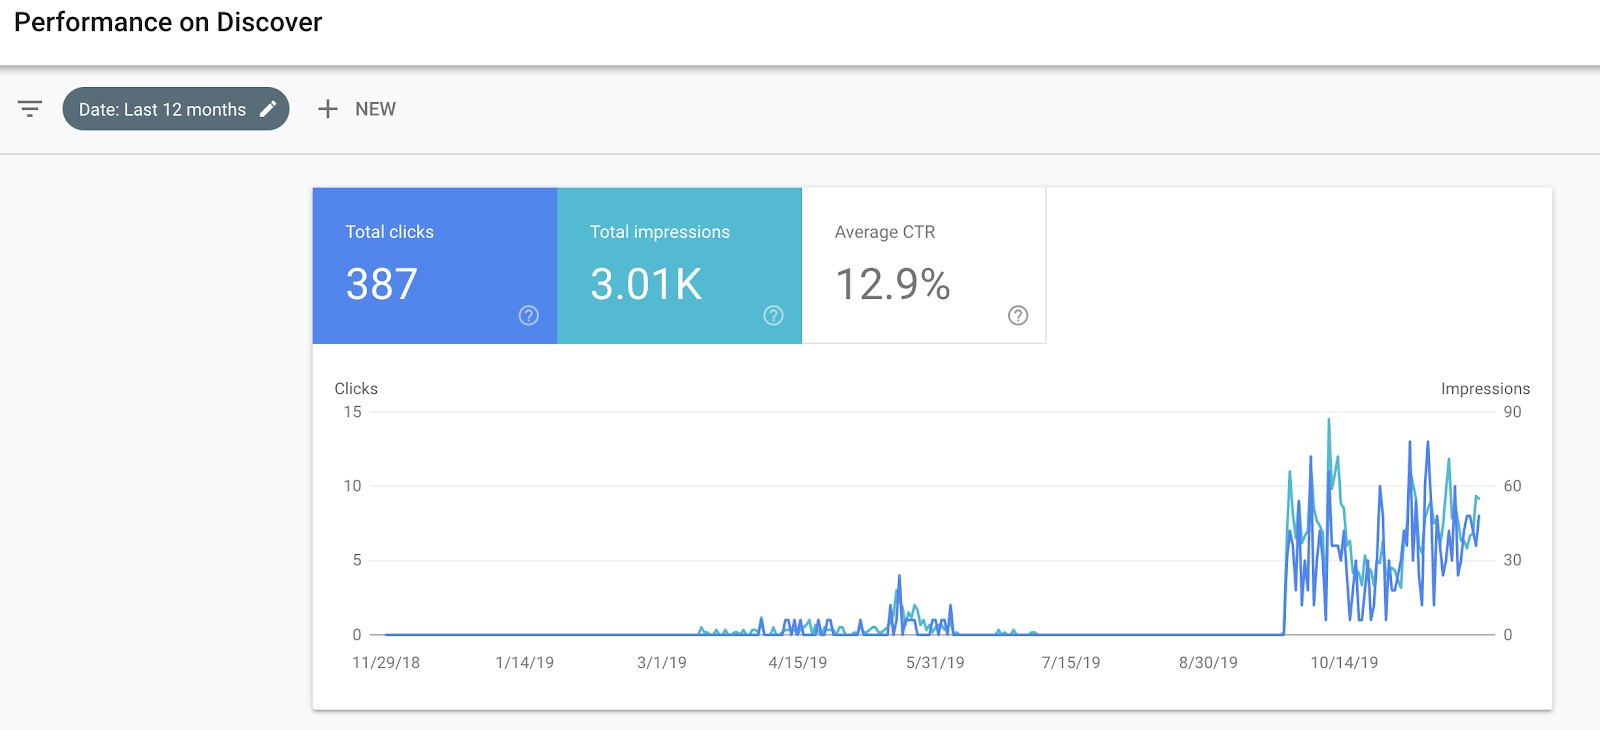
Task: Click the 7/15/19 date axis label
Action: click(x=1071, y=663)
